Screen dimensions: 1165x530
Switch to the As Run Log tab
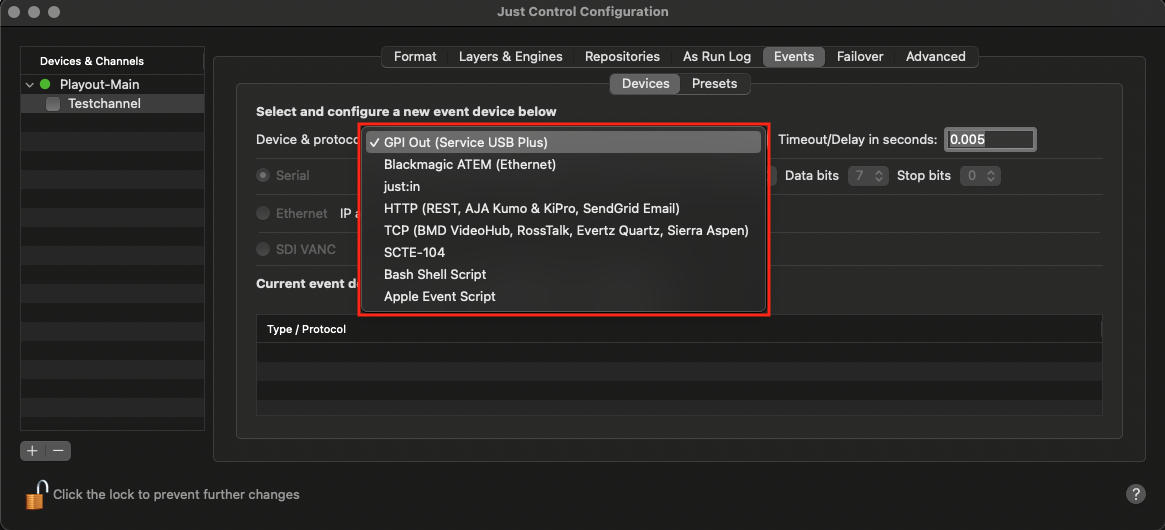pyautogui.click(x=717, y=56)
